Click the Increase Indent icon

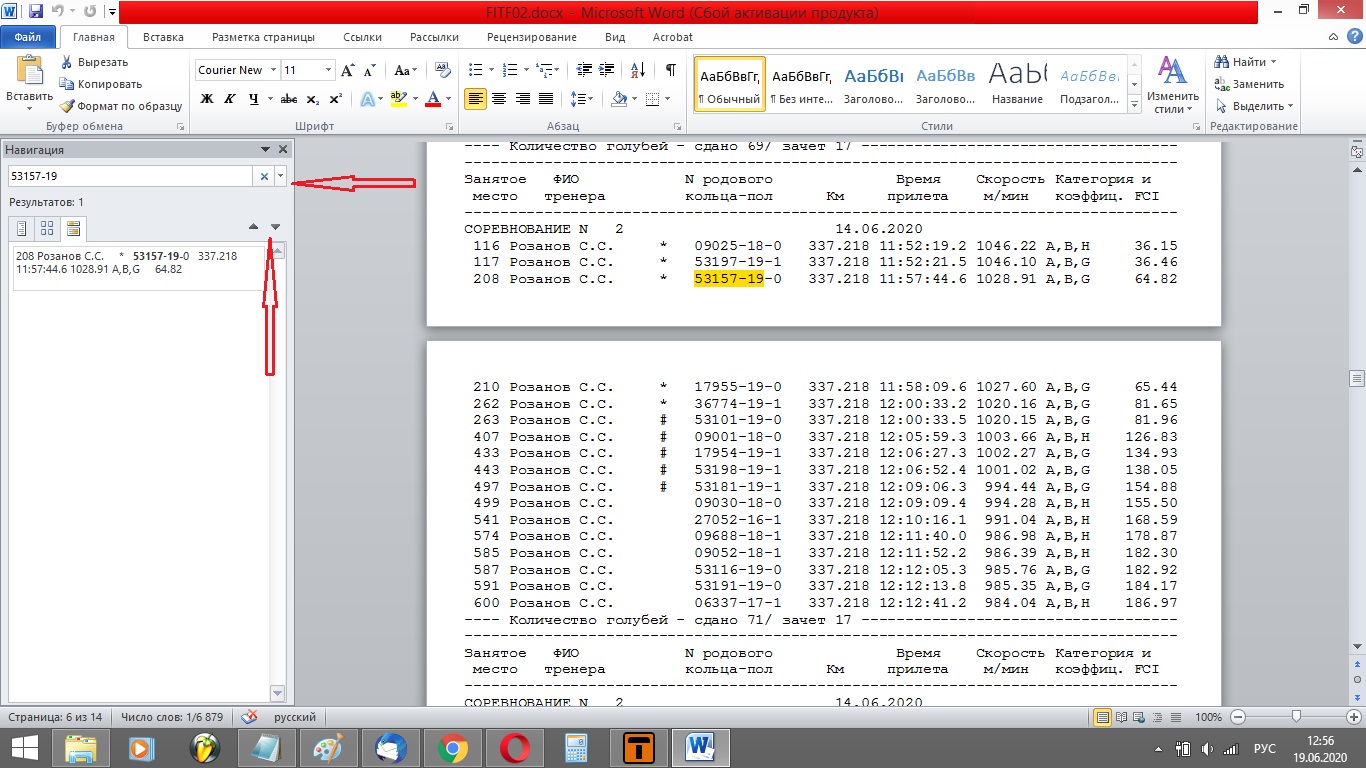[x=604, y=70]
